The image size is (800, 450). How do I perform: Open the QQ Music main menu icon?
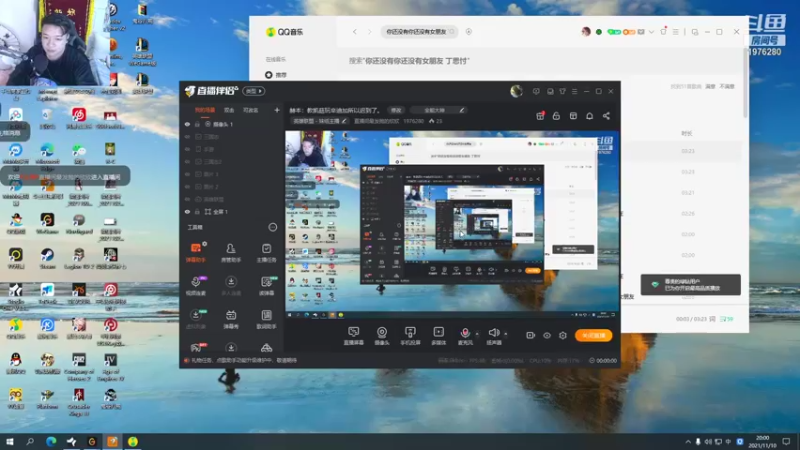(676, 32)
